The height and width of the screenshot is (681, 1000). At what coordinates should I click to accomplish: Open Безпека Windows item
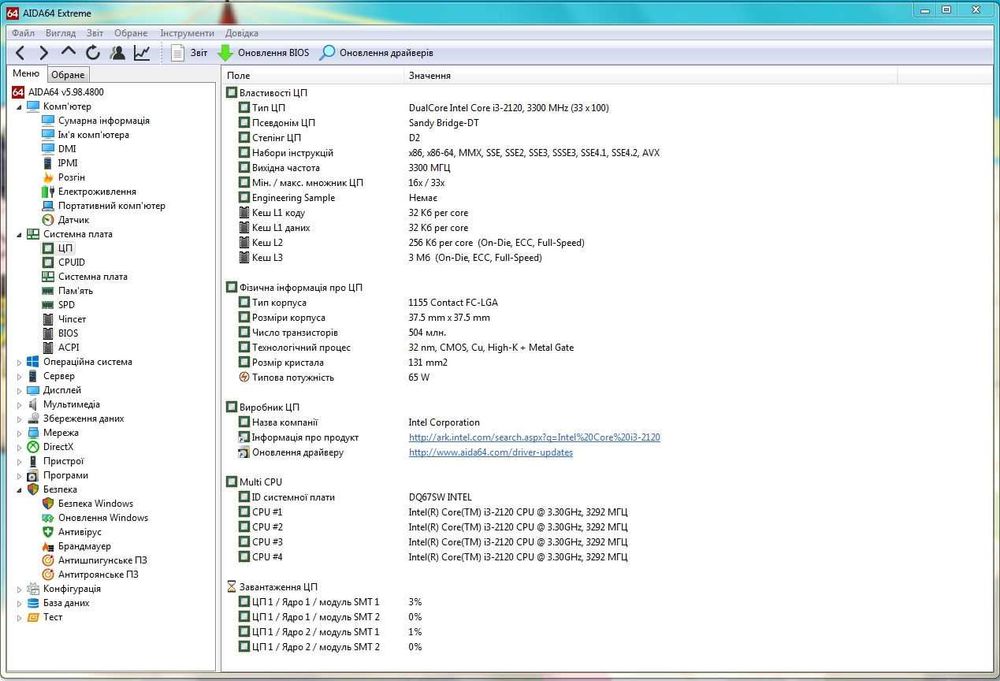pyautogui.click(x=96, y=504)
